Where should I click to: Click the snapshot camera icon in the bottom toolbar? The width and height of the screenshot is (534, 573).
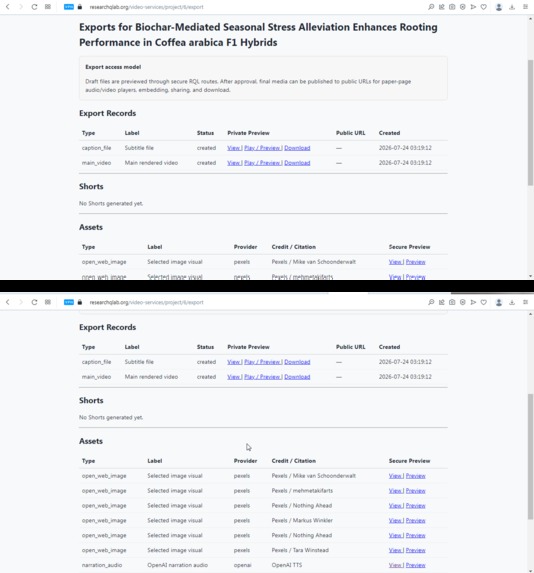(x=452, y=302)
